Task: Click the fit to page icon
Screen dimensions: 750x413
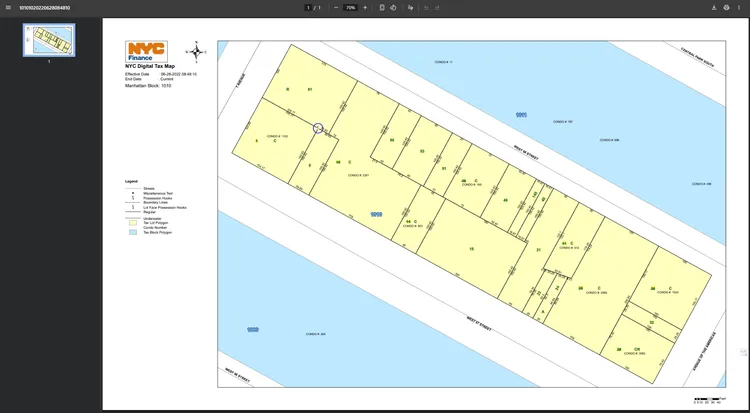Action: [382, 7]
